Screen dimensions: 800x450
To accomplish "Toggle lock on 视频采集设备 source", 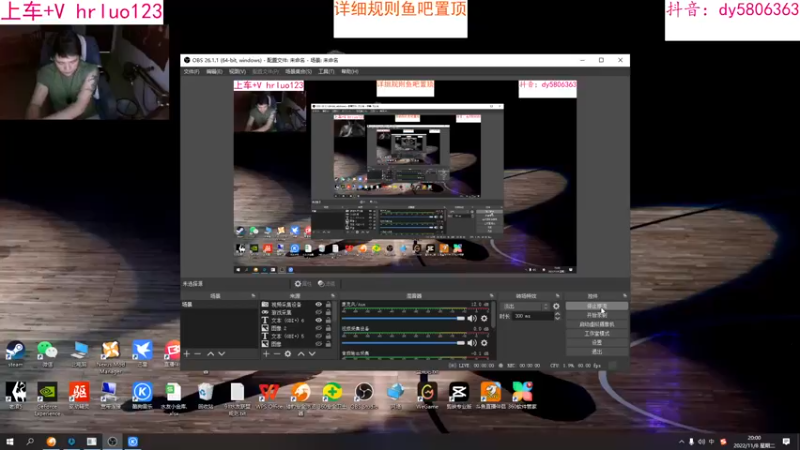I will point(328,305).
